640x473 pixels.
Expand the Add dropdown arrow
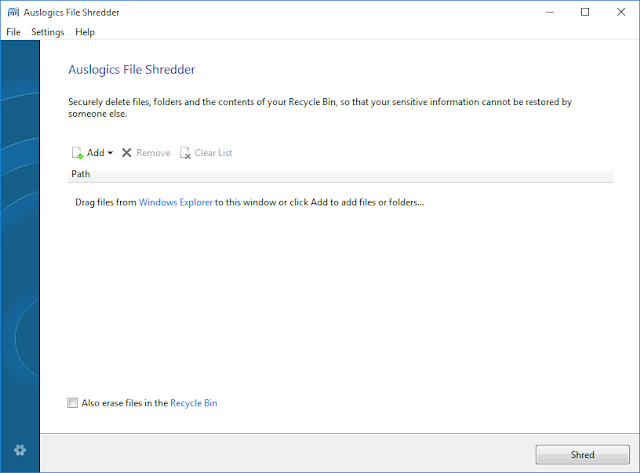[x=110, y=153]
